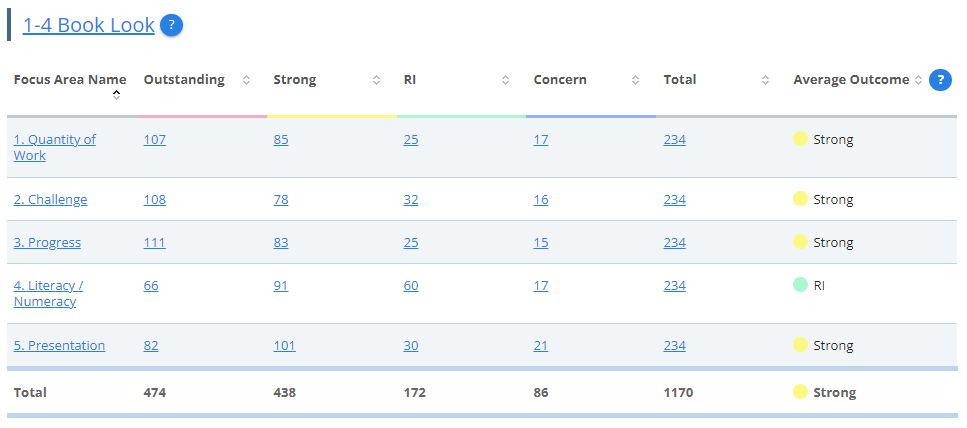
Task: Sort table by Strong column arrows
Action: coord(376,80)
